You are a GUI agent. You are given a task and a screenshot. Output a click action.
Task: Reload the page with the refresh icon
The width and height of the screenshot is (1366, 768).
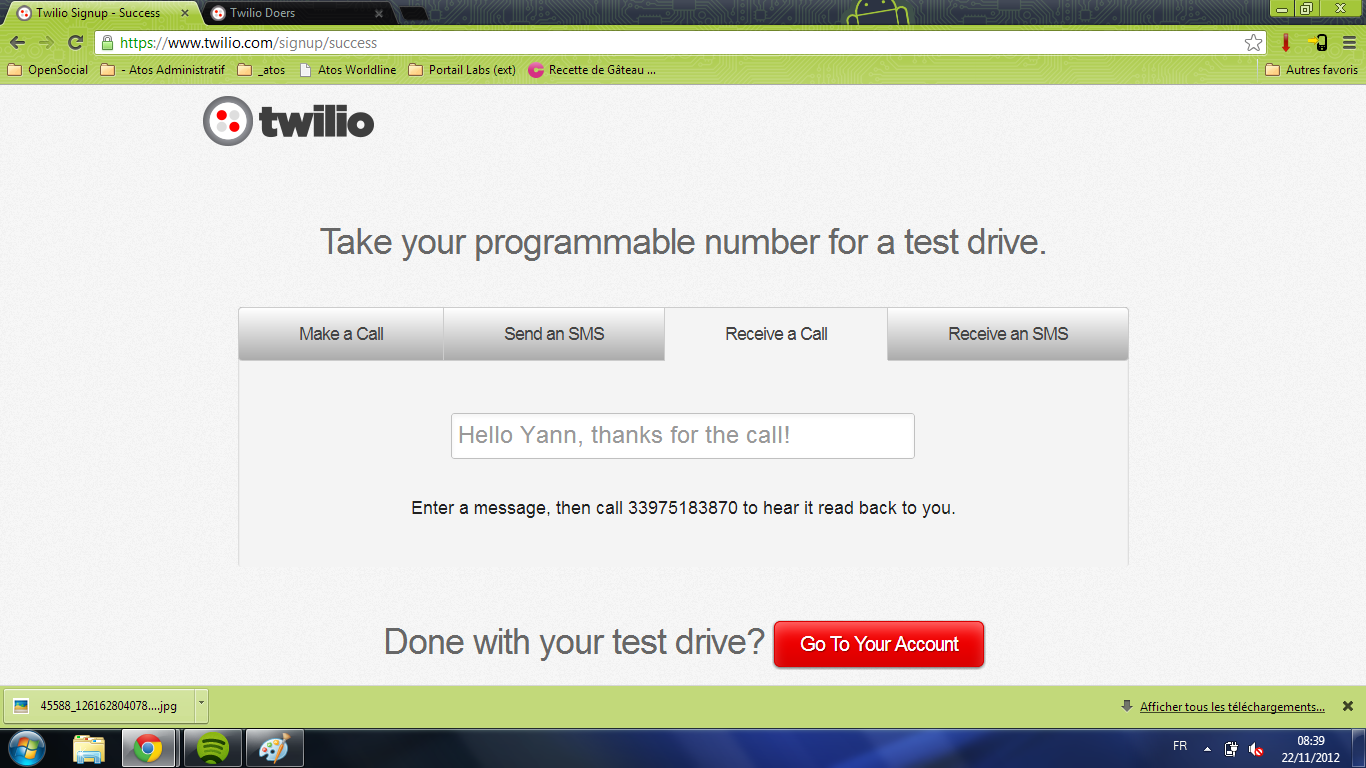coord(75,43)
